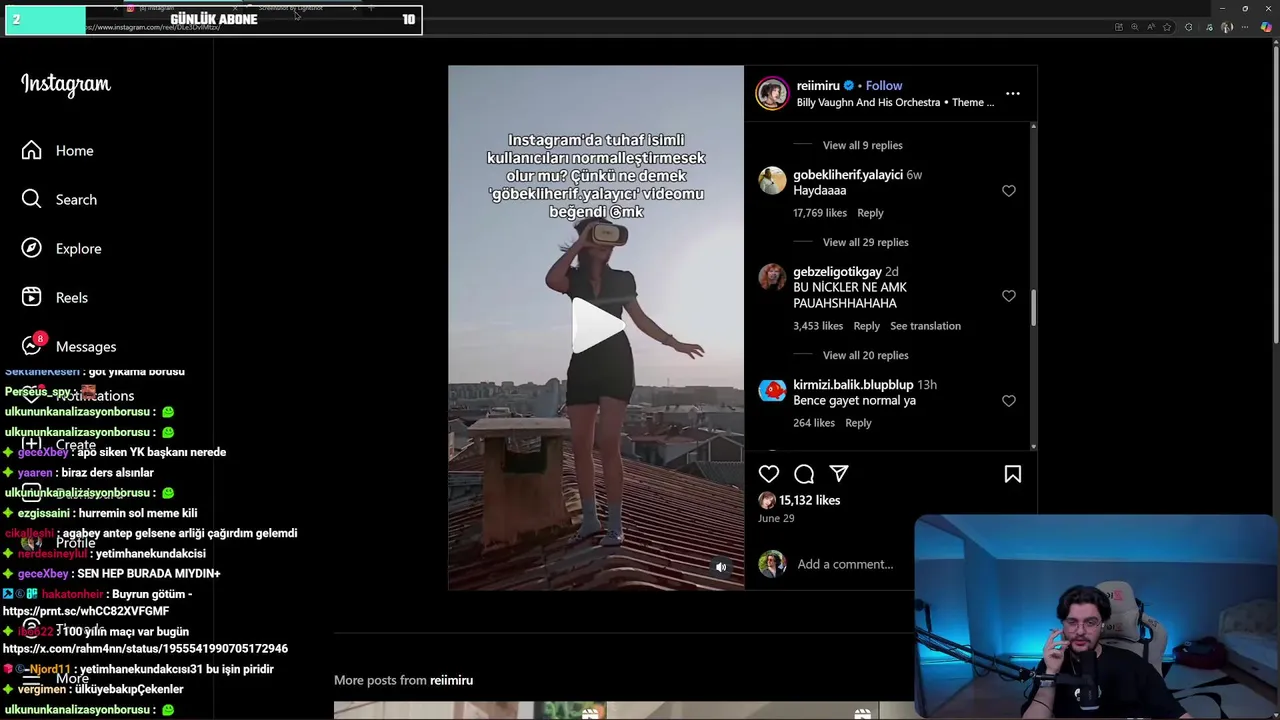Open comment bubble icon below post

(804, 474)
